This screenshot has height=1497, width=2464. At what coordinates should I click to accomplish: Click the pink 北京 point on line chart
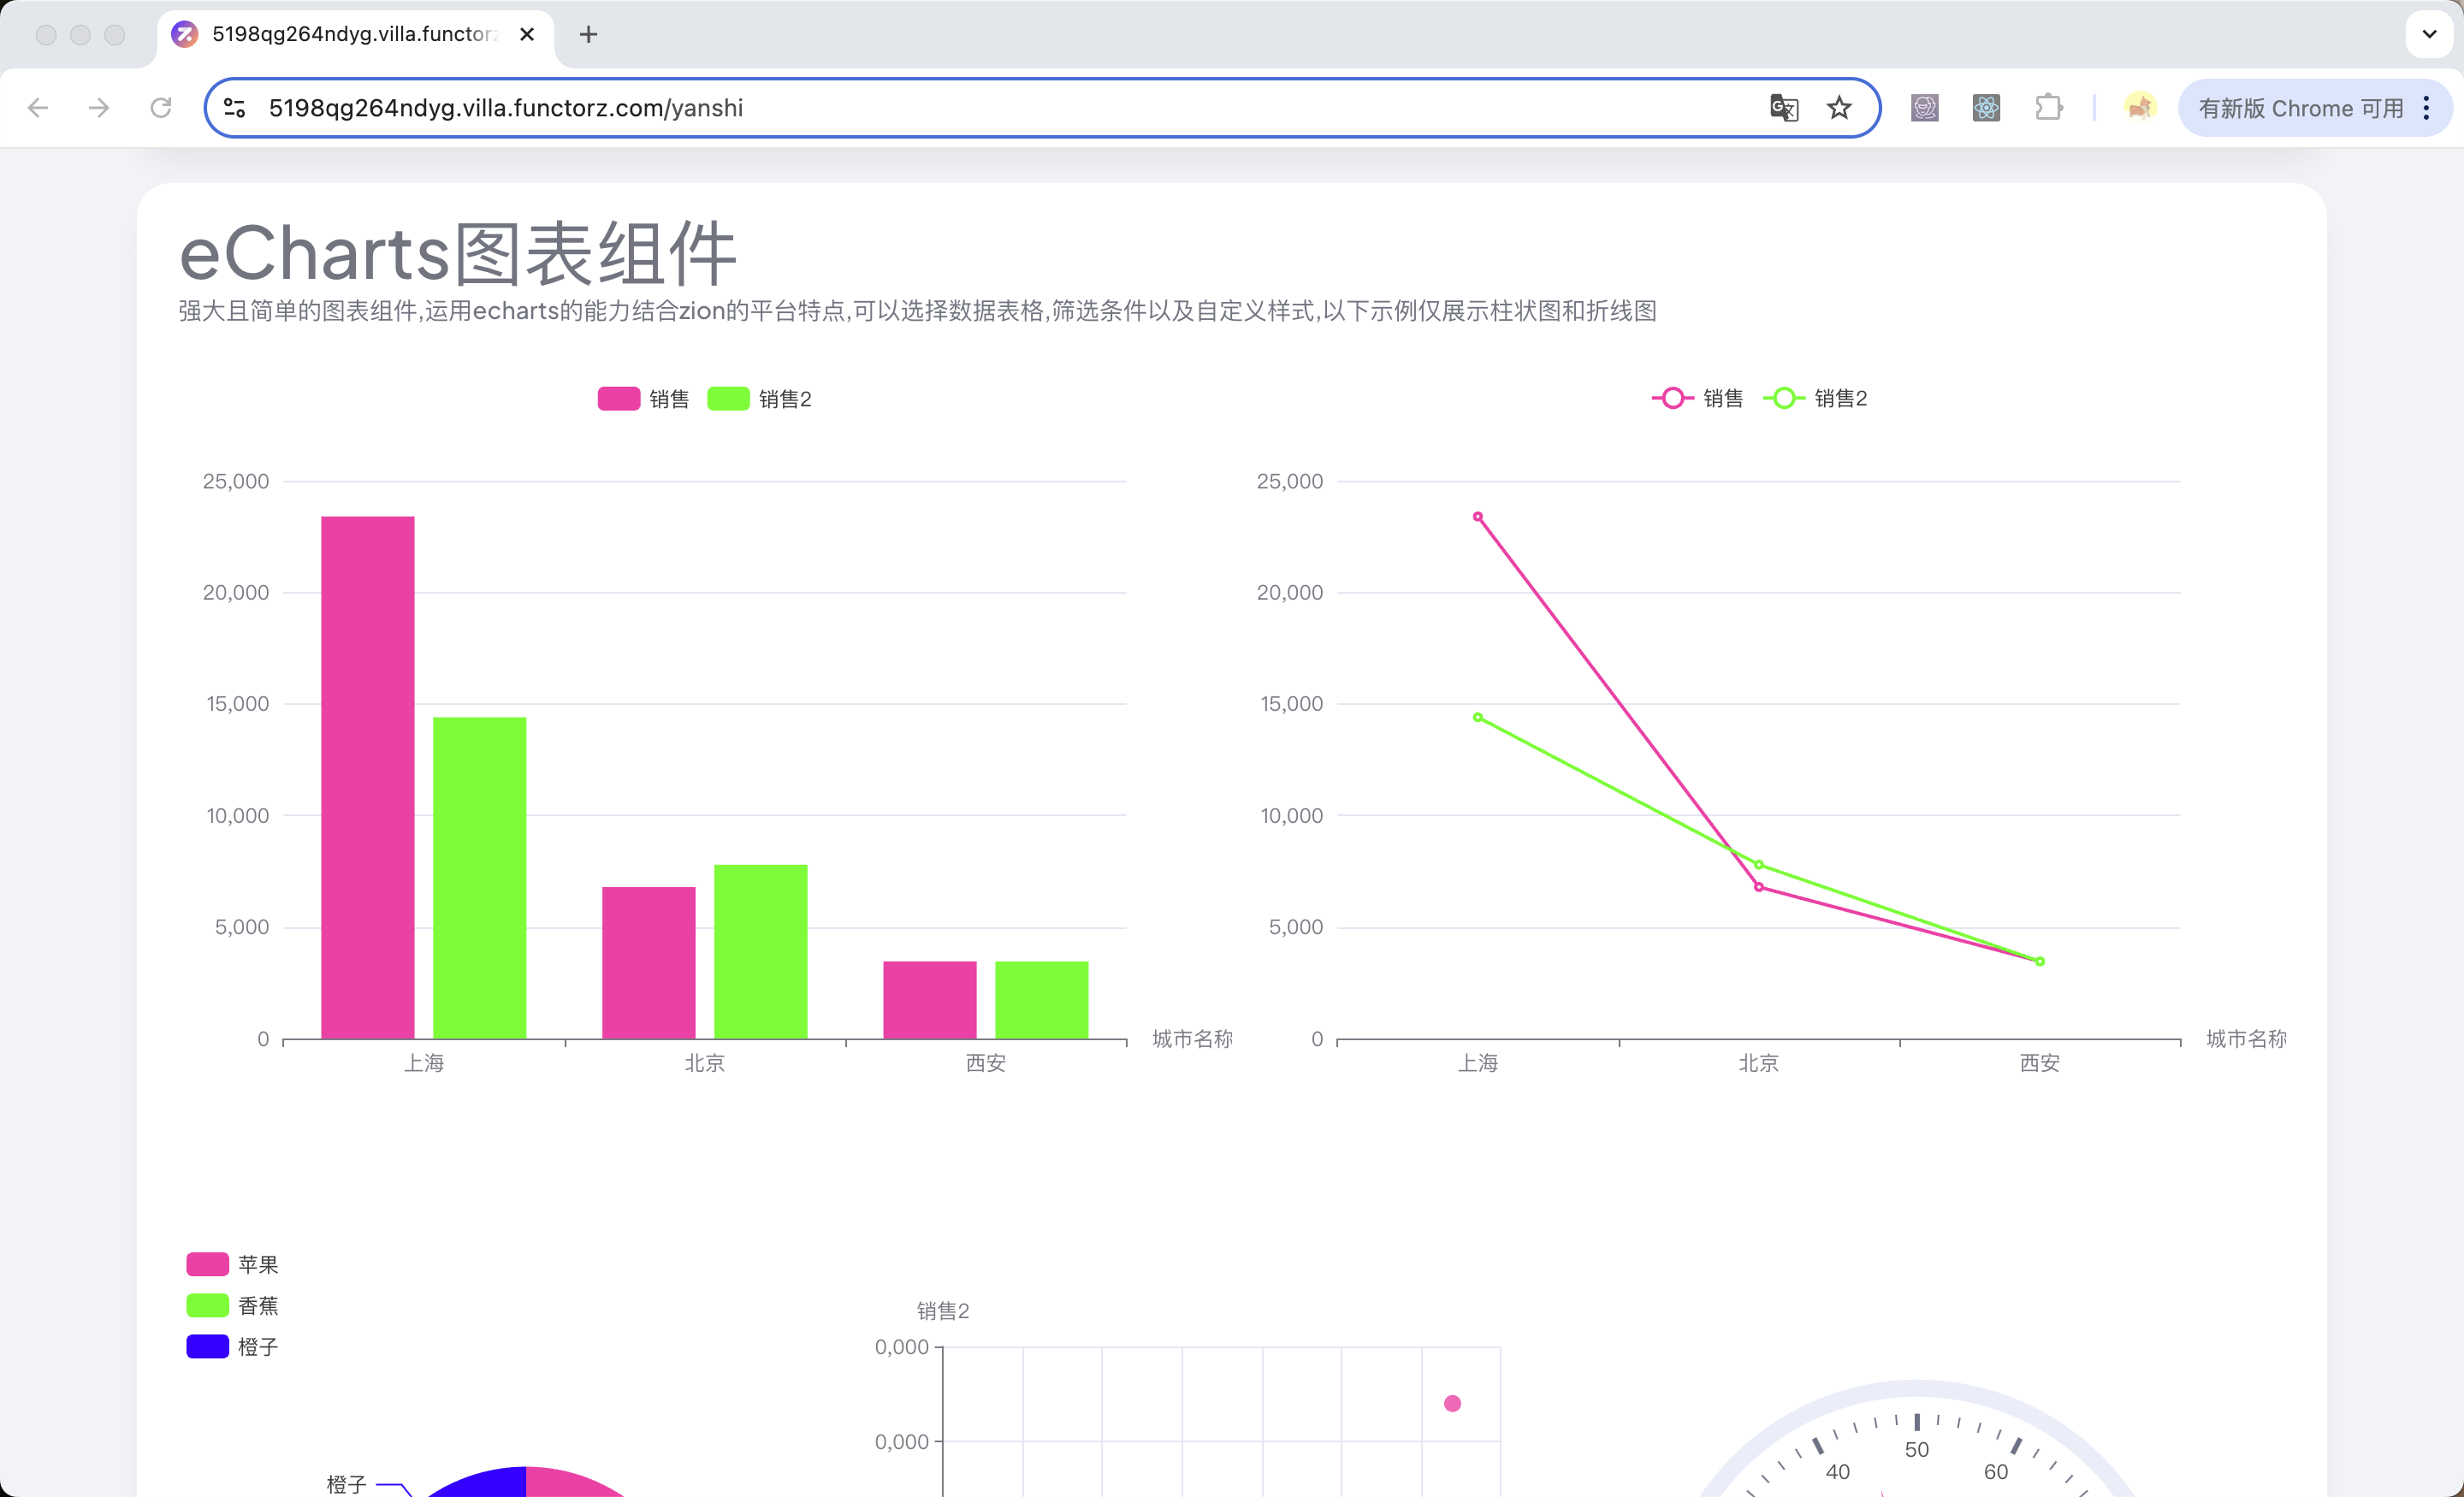point(1759,887)
